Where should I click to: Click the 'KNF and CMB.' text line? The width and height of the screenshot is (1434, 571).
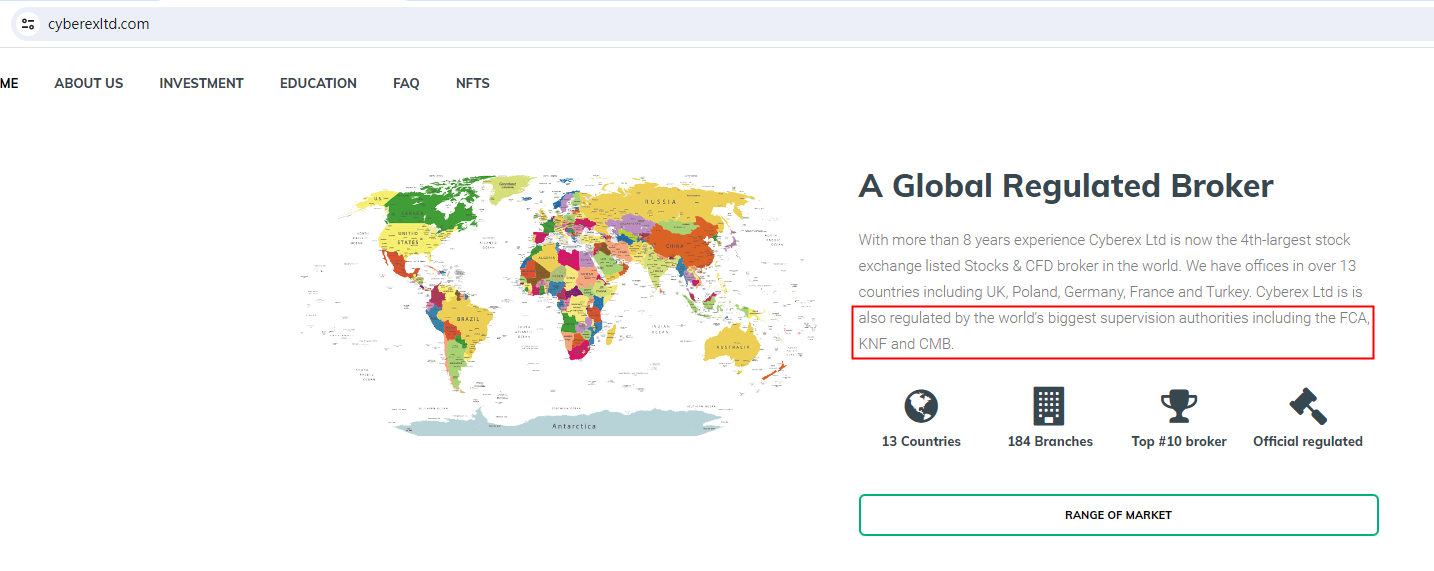coord(907,344)
